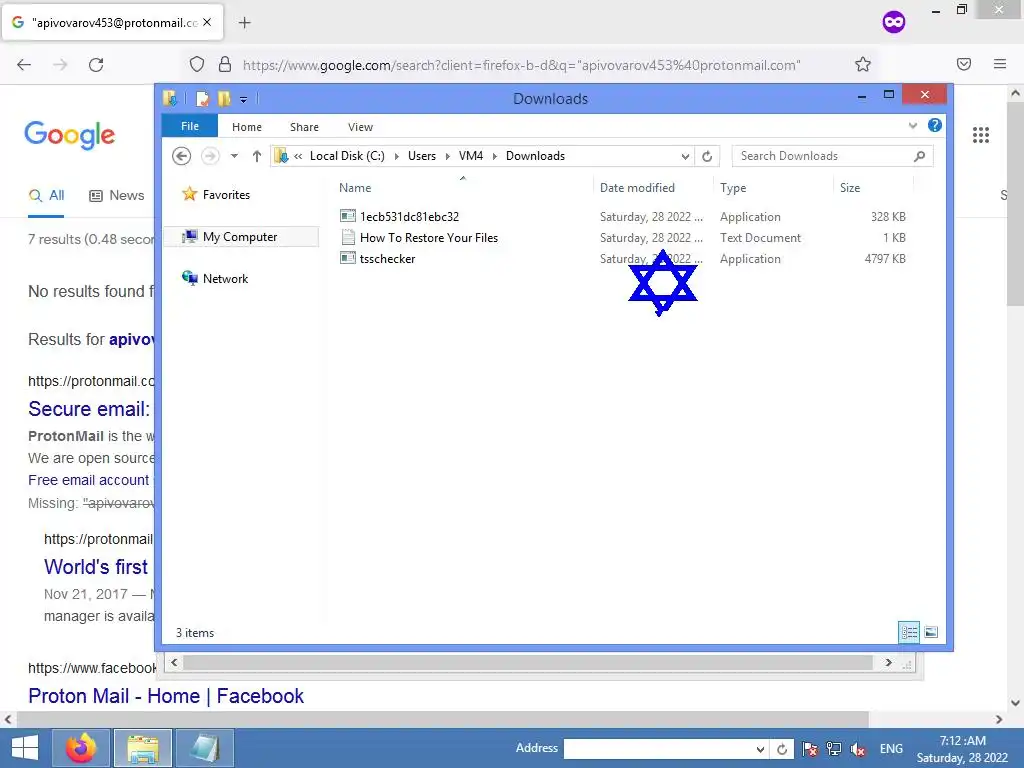Open a new Firefox tab
Image resolution: width=1024 pixels, height=768 pixels.
[244, 23]
